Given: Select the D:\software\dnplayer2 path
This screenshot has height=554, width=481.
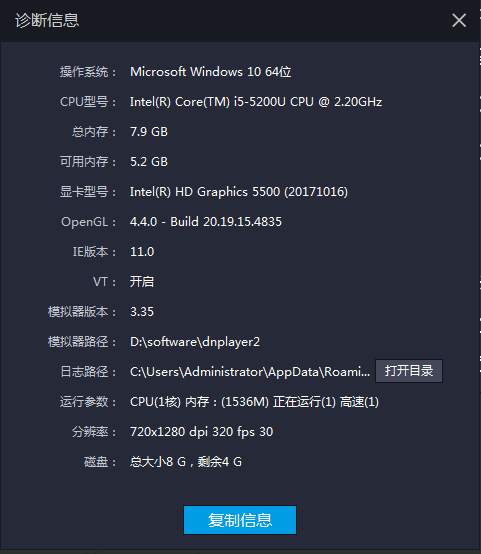Looking at the screenshot, I should pyautogui.click(x=195, y=342).
